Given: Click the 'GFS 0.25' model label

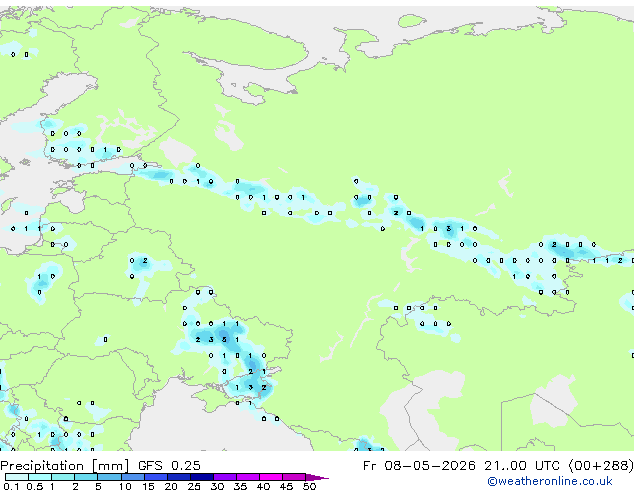Looking at the screenshot, I should coord(169,466).
